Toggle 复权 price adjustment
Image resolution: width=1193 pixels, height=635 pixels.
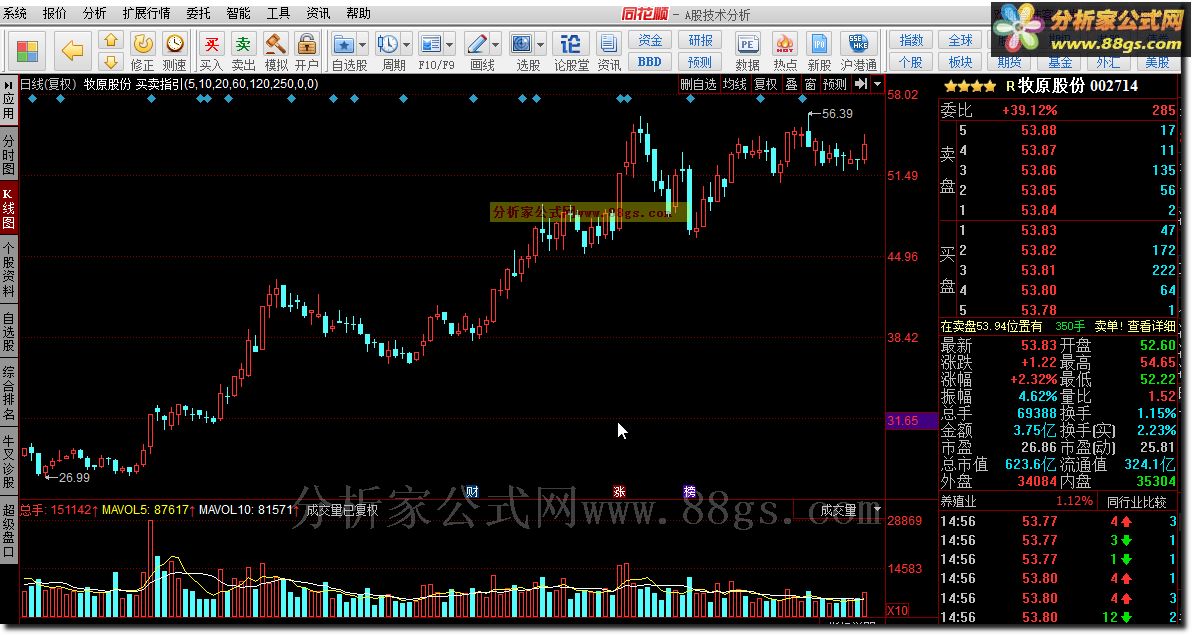click(x=765, y=84)
